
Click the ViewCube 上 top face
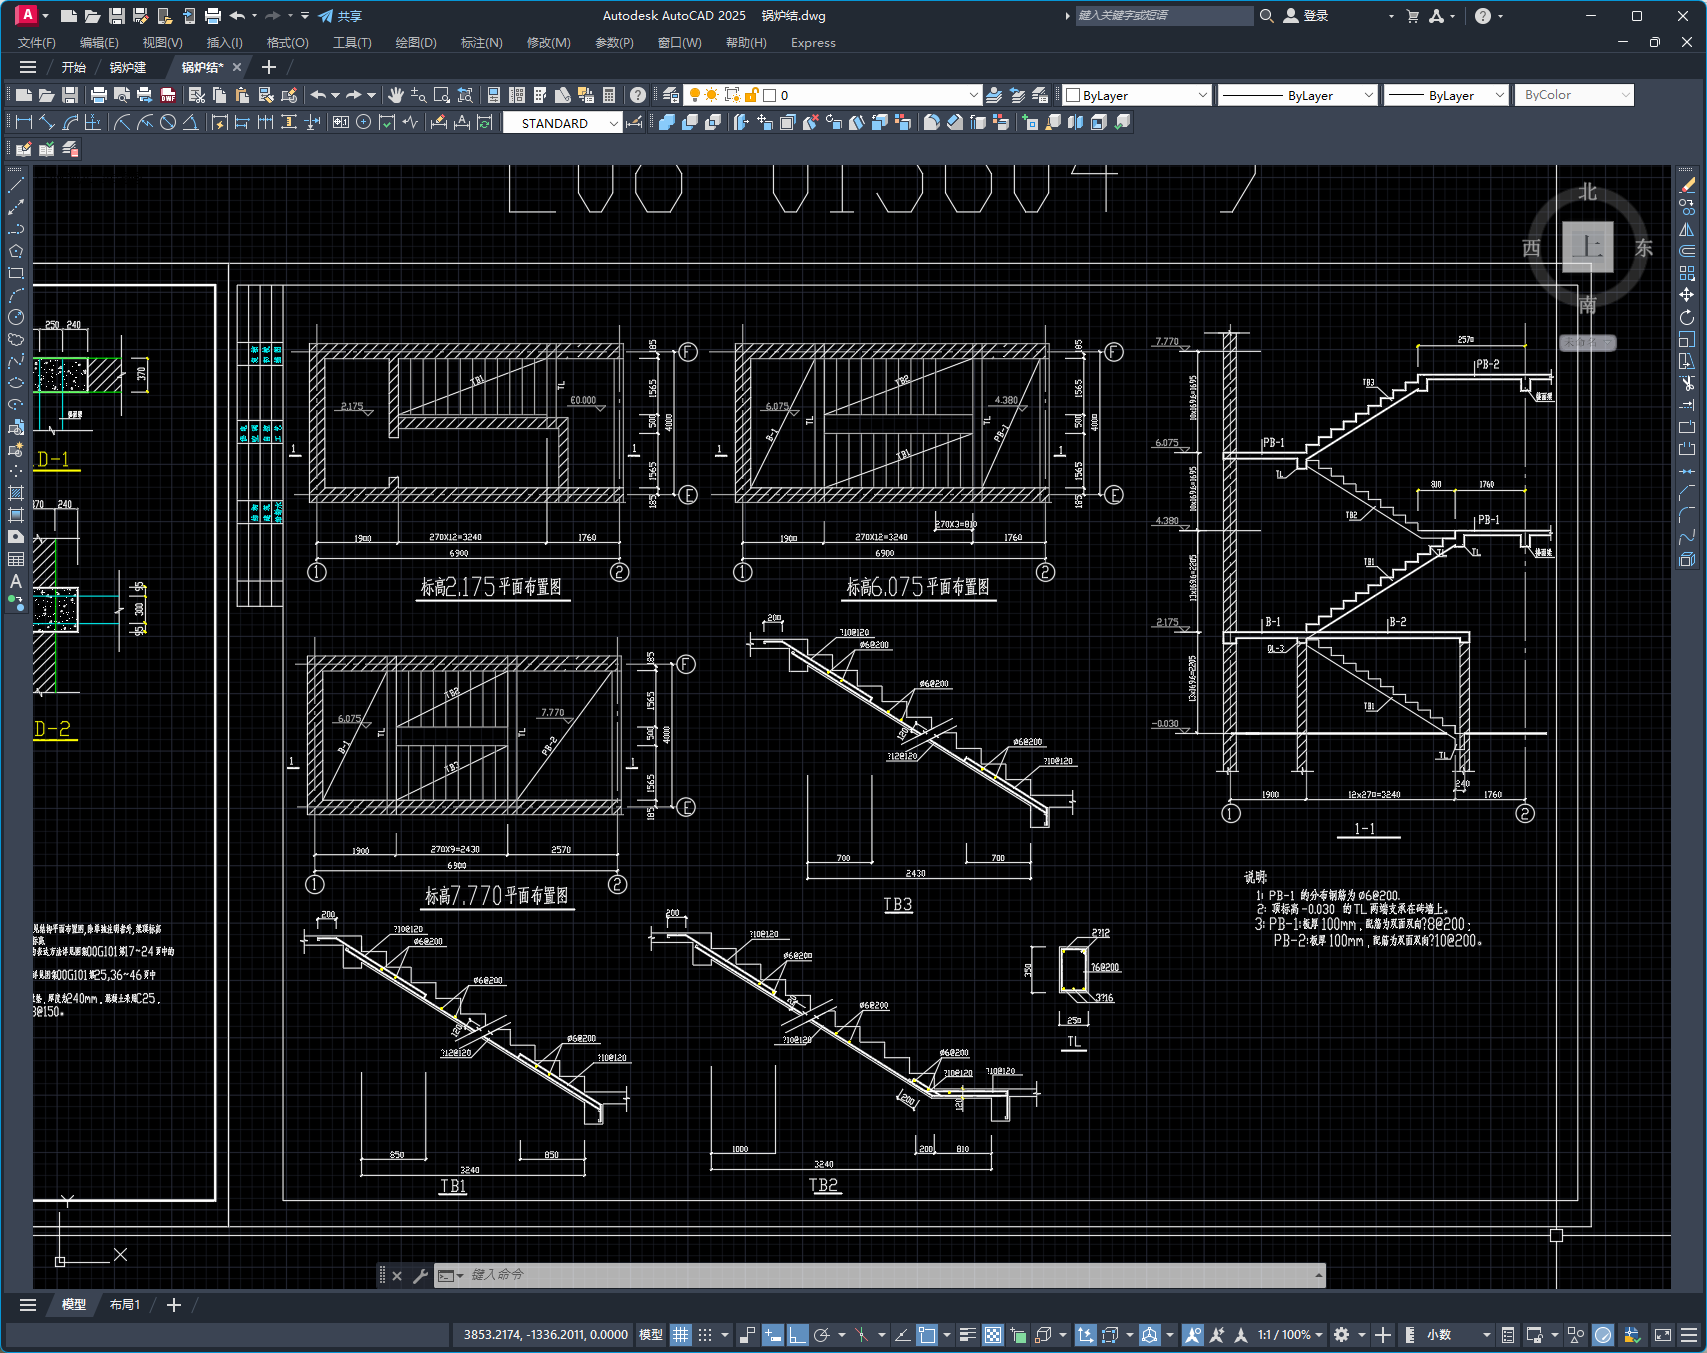click(1587, 247)
